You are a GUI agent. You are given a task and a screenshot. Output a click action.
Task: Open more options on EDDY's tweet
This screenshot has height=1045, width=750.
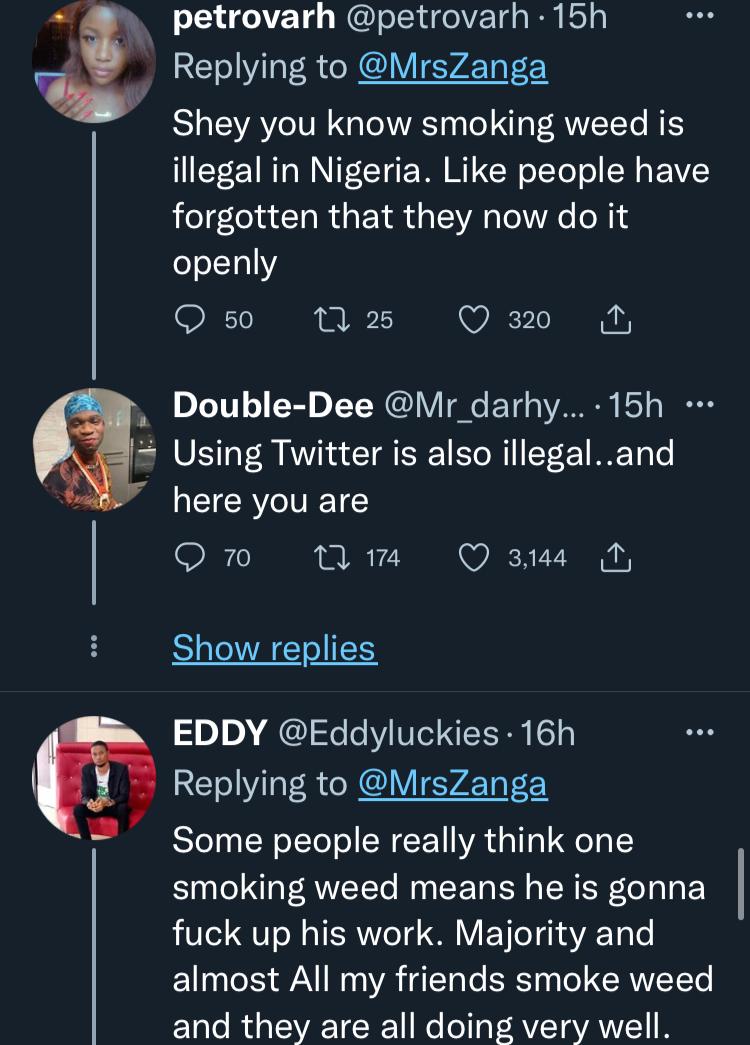699,733
